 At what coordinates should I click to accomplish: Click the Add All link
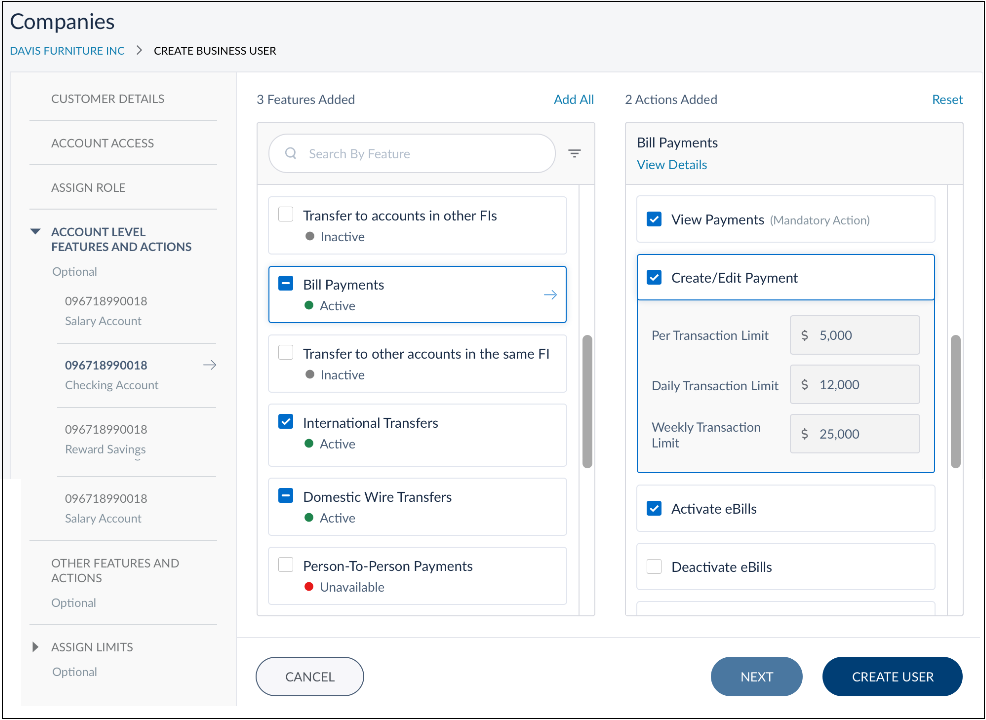(x=573, y=100)
